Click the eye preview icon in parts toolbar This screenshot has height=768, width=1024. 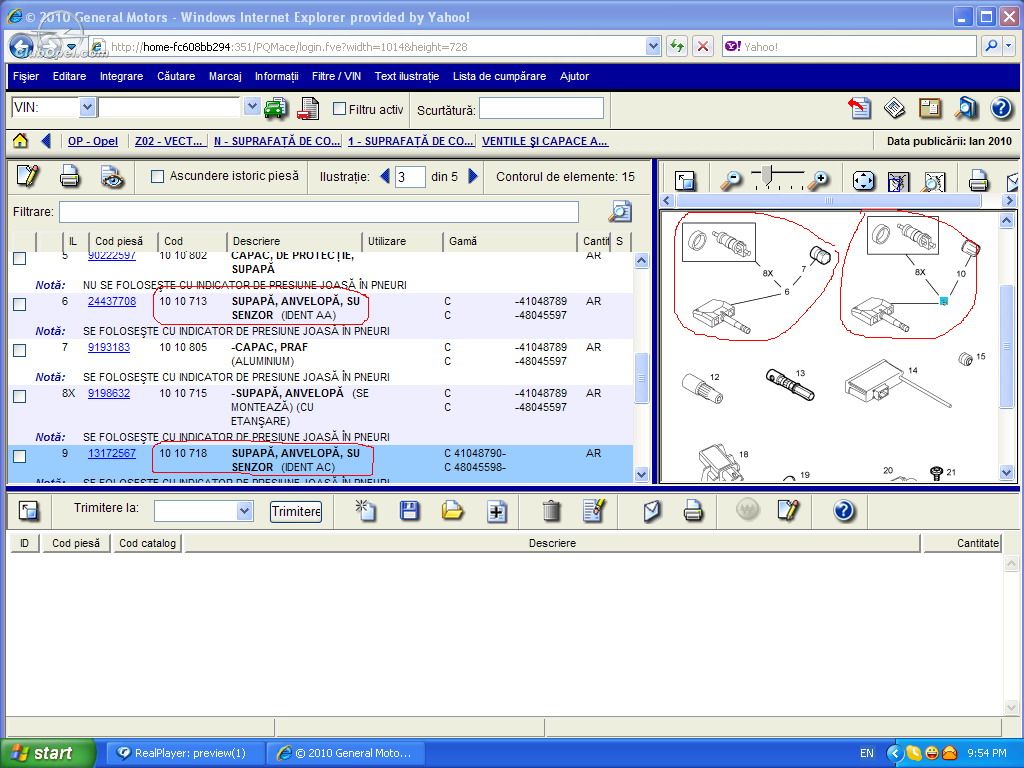(112, 177)
